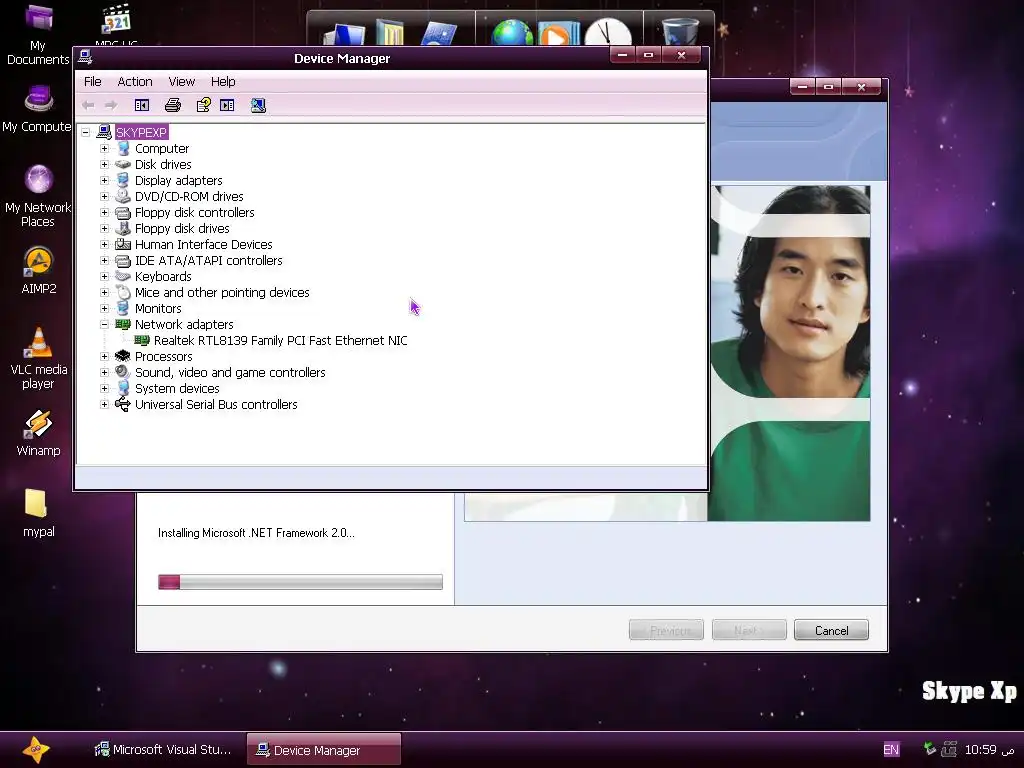The height and width of the screenshot is (768, 1024).
Task: Click the Sound, video and game controllers icon
Action: point(123,372)
